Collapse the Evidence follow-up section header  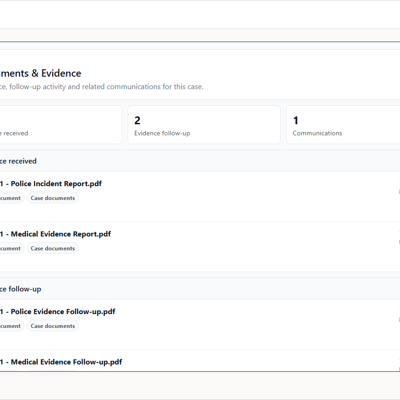pos(200,289)
